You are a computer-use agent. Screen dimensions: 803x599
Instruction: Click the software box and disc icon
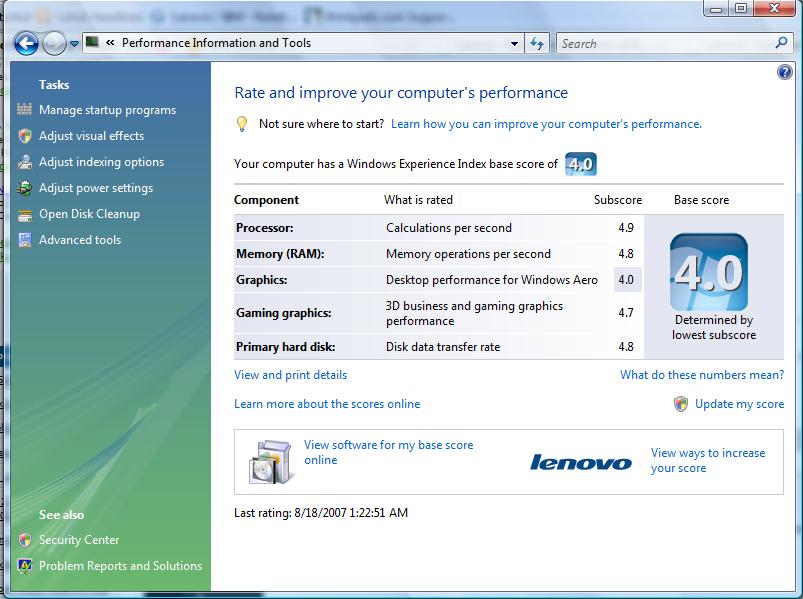pyautogui.click(x=271, y=462)
